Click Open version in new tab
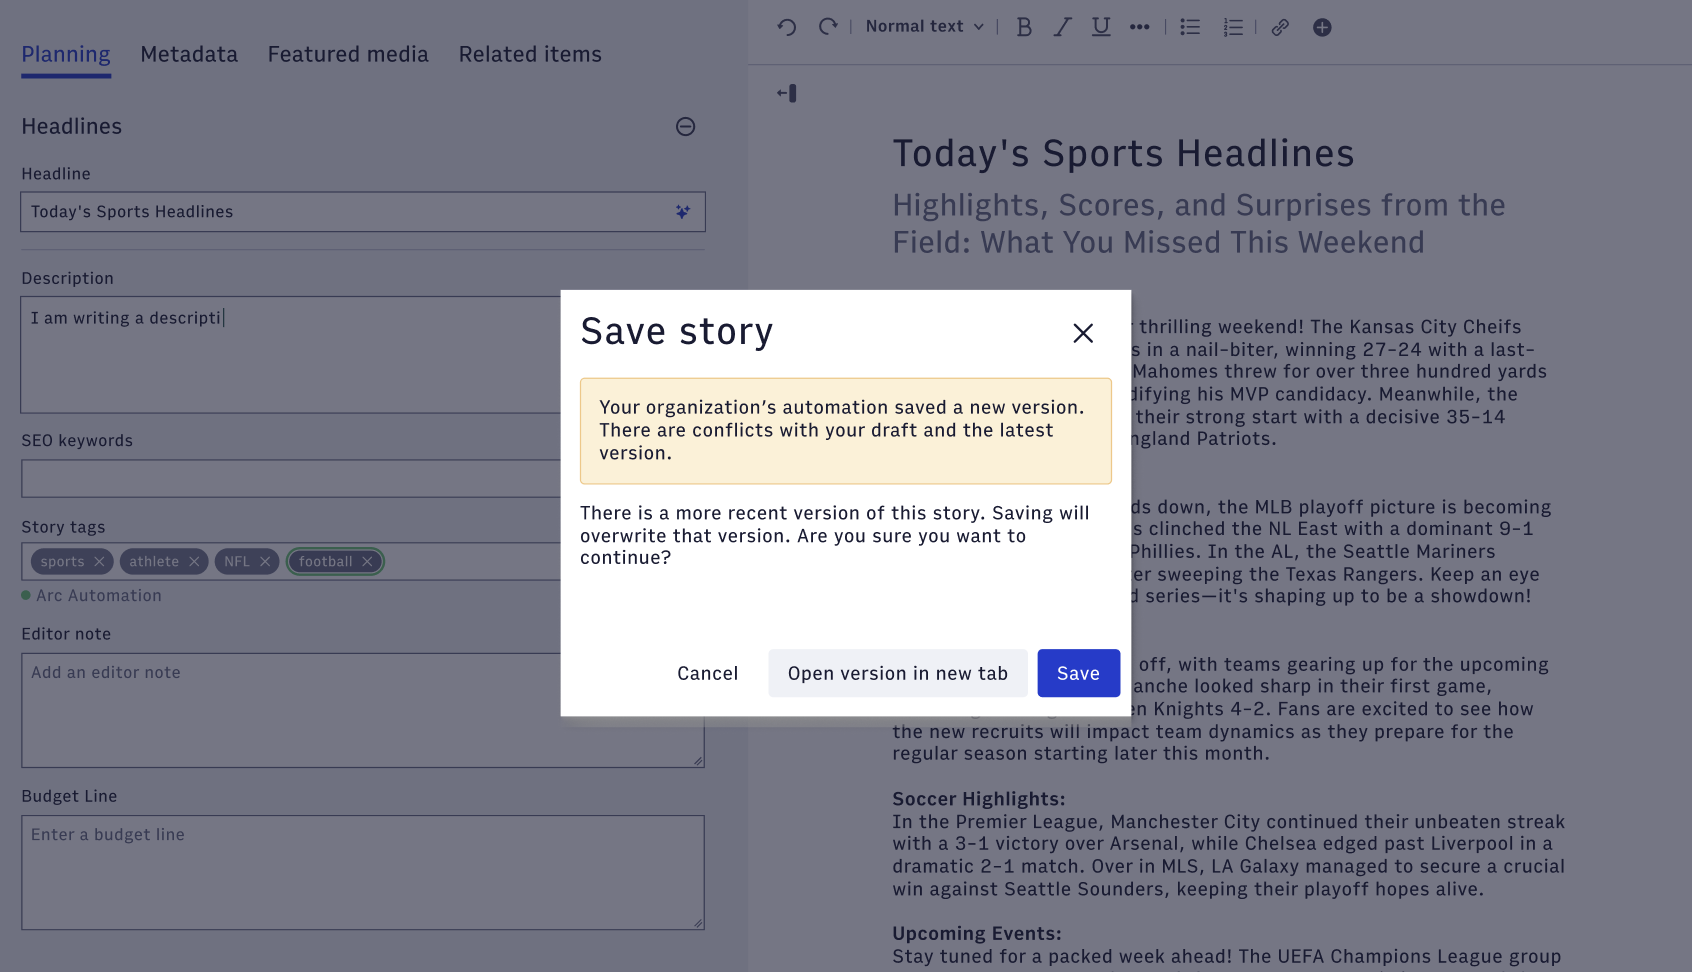 897,673
